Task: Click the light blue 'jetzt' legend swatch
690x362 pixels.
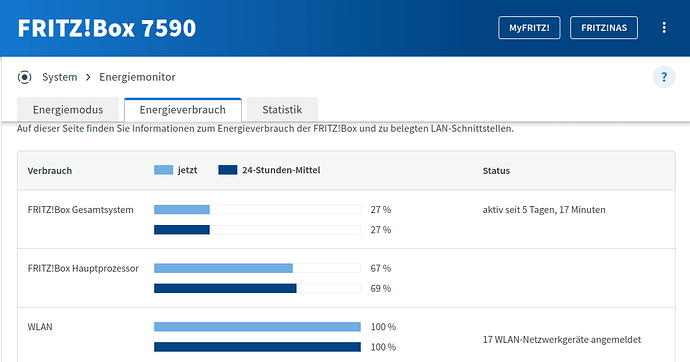Action: [x=163, y=170]
